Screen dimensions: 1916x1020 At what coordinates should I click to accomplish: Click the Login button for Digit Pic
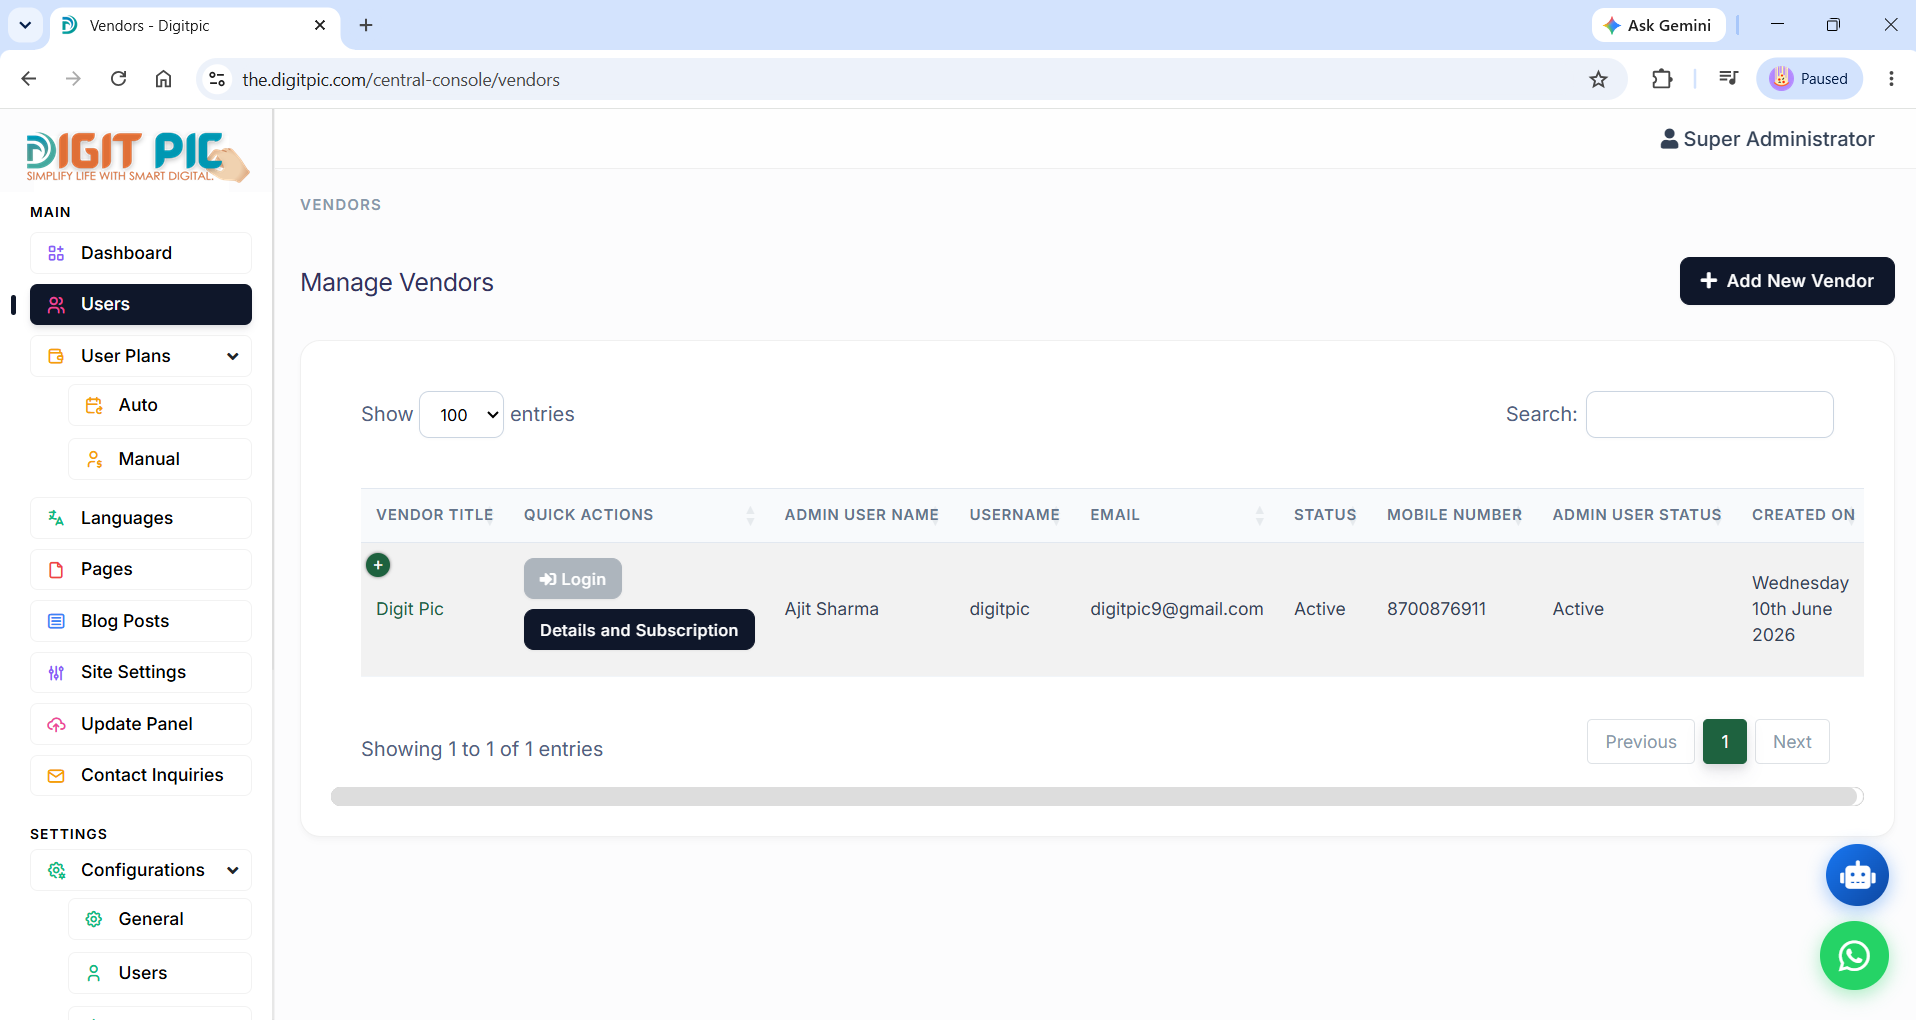click(573, 579)
